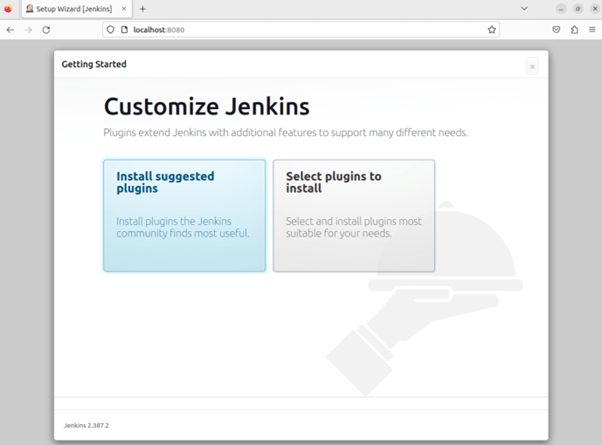Open the tracking protection shield icon
Screen dimensions: 602x445
pyautogui.click(x=110, y=30)
